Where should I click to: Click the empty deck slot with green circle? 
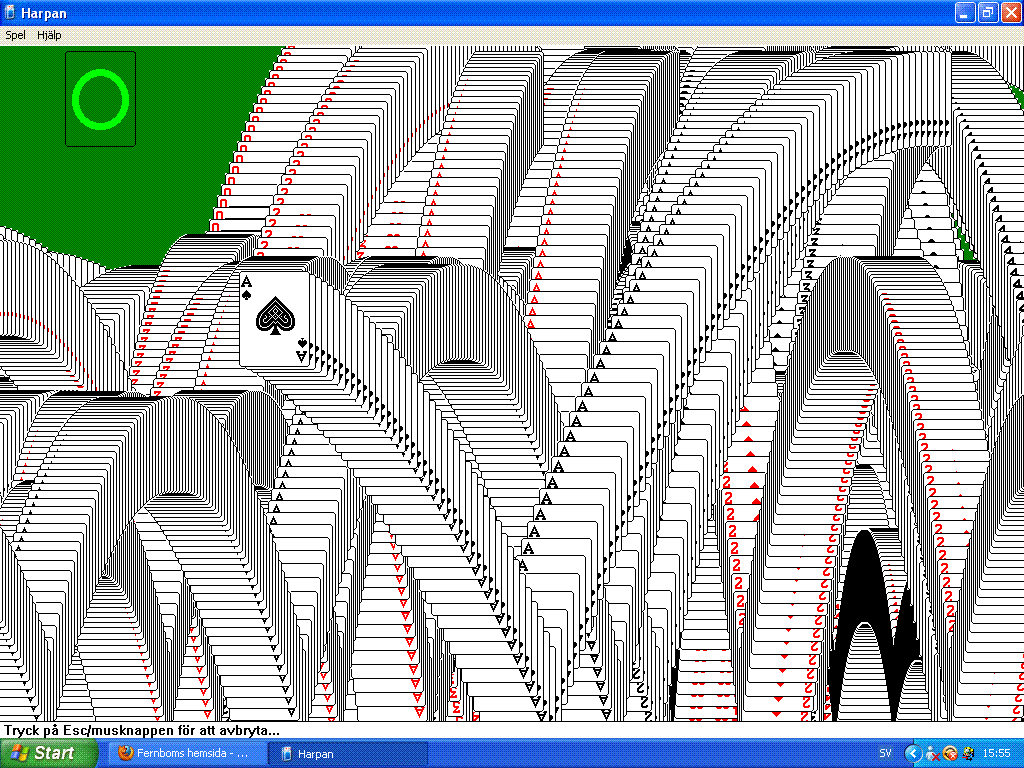[100, 99]
